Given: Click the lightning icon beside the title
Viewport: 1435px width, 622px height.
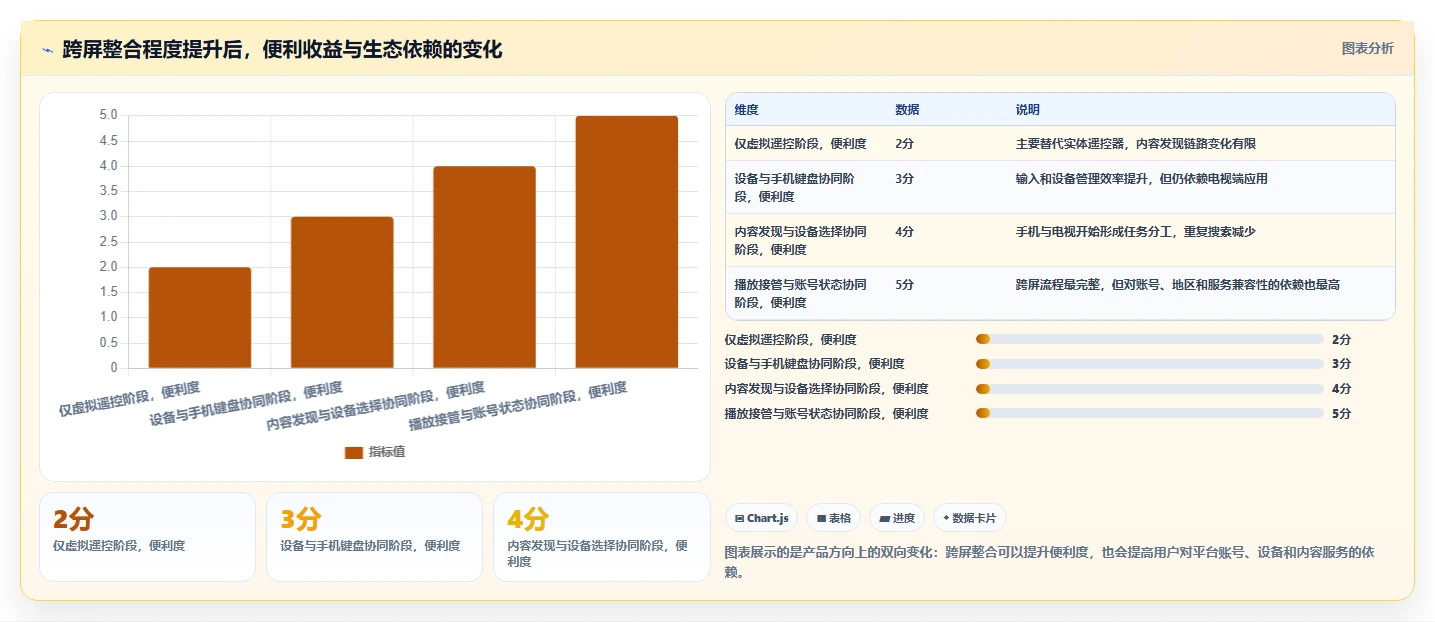Looking at the screenshot, I should coord(47,50).
